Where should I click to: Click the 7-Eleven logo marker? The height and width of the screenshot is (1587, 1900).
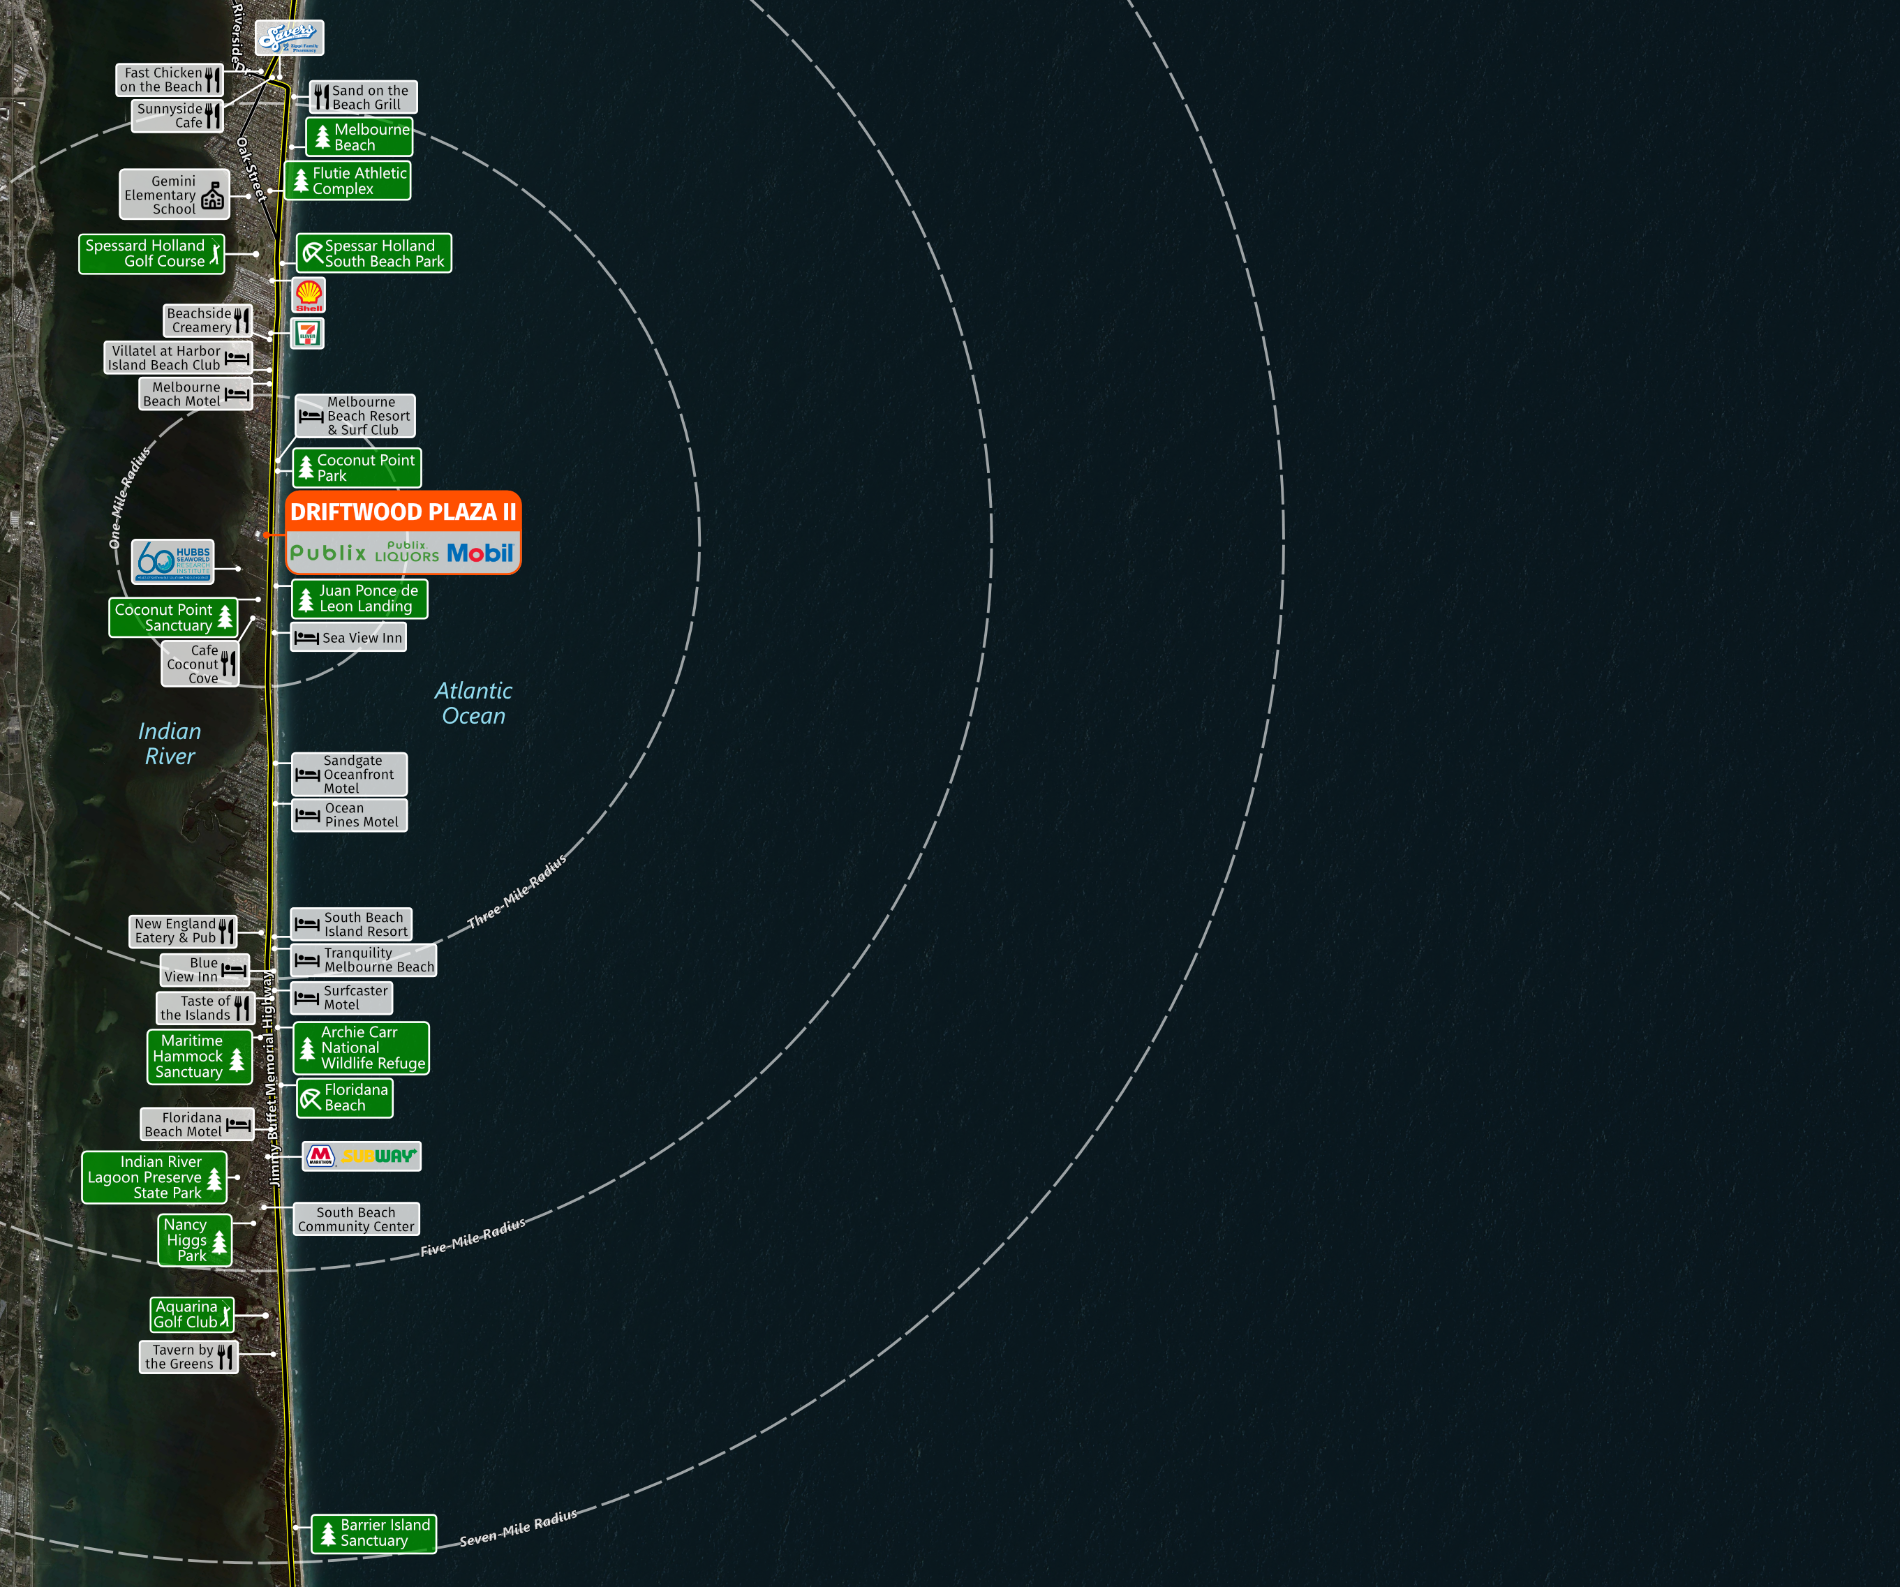pos(308,333)
